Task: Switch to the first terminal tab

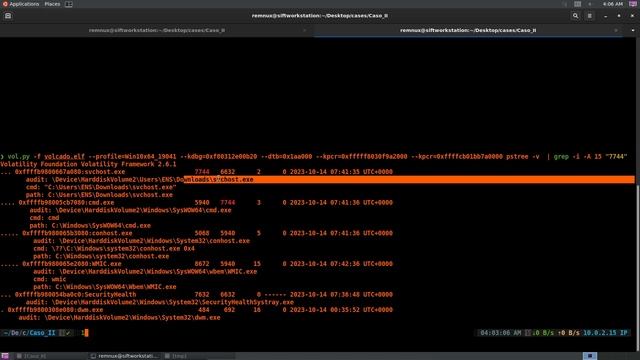Action: (157, 30)
